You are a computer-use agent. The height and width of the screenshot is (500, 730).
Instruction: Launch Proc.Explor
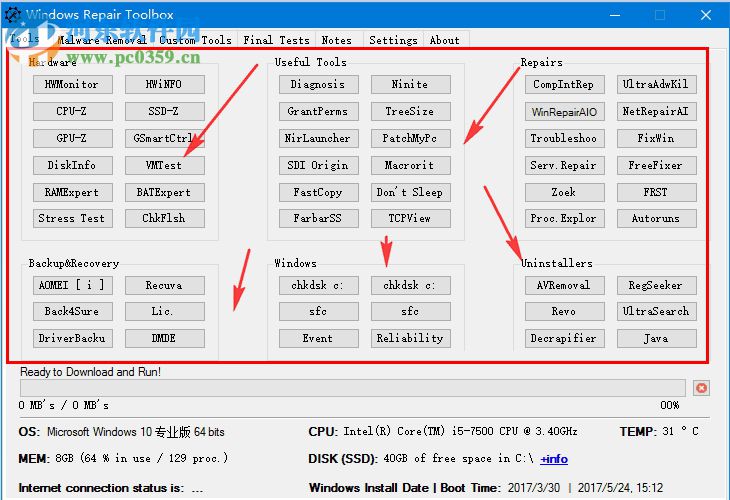point(564,218)
